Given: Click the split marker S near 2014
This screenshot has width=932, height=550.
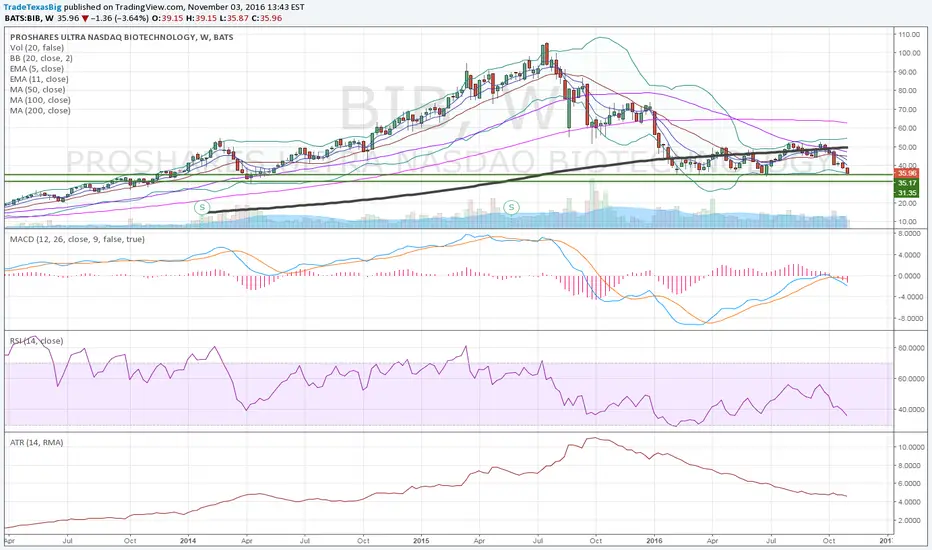Looking at the screenshot, I should [202, 208].
